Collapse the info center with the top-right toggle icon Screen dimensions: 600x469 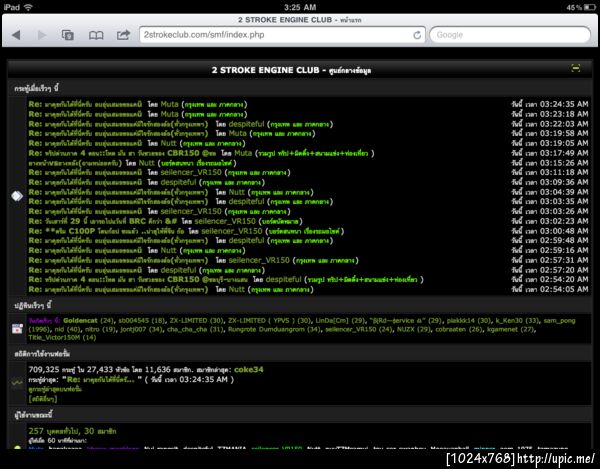click(576, 68)
